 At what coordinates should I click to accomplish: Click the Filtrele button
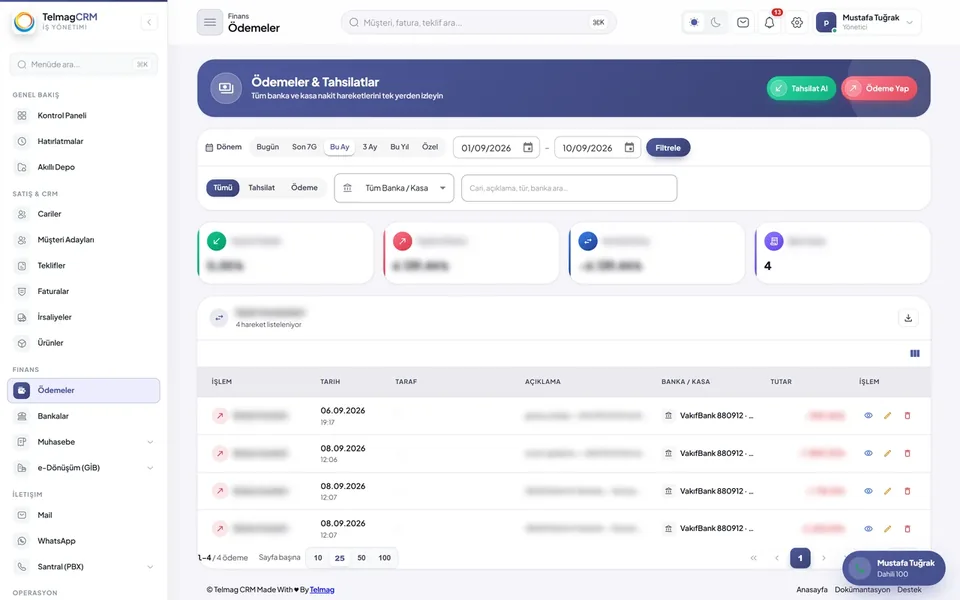tap(668, 148)
